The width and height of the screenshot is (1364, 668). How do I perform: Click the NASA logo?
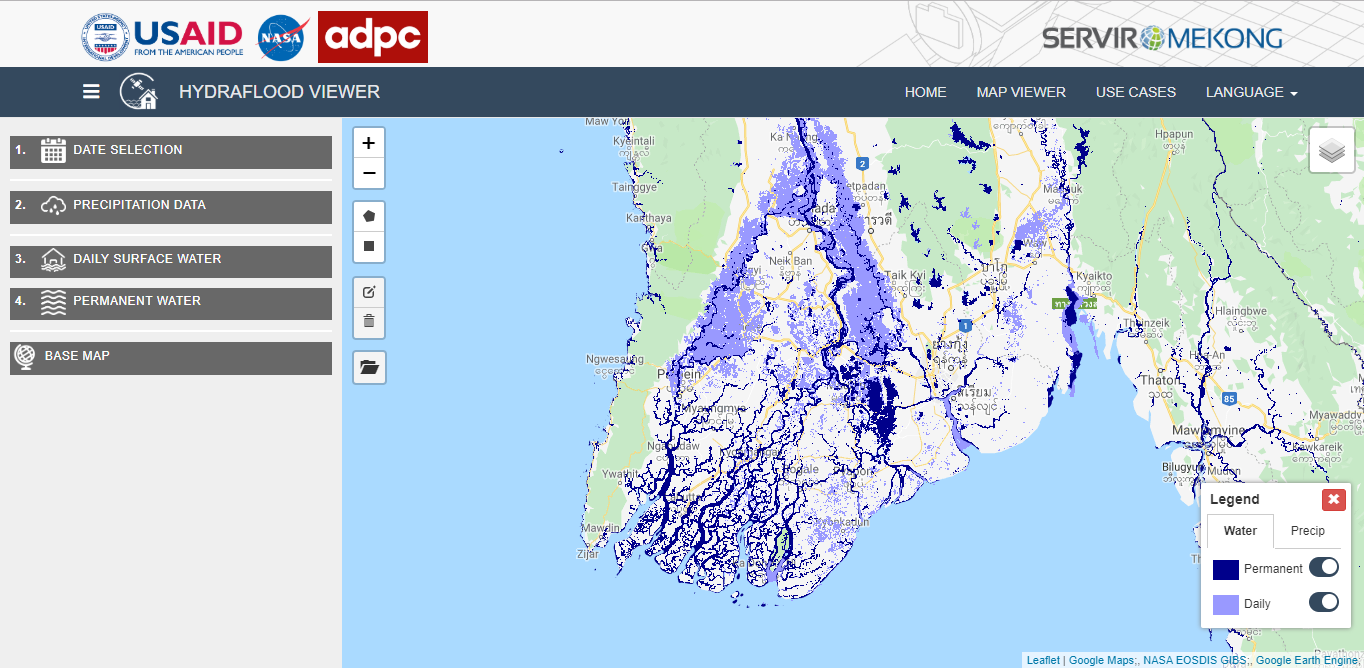(283, 38)
